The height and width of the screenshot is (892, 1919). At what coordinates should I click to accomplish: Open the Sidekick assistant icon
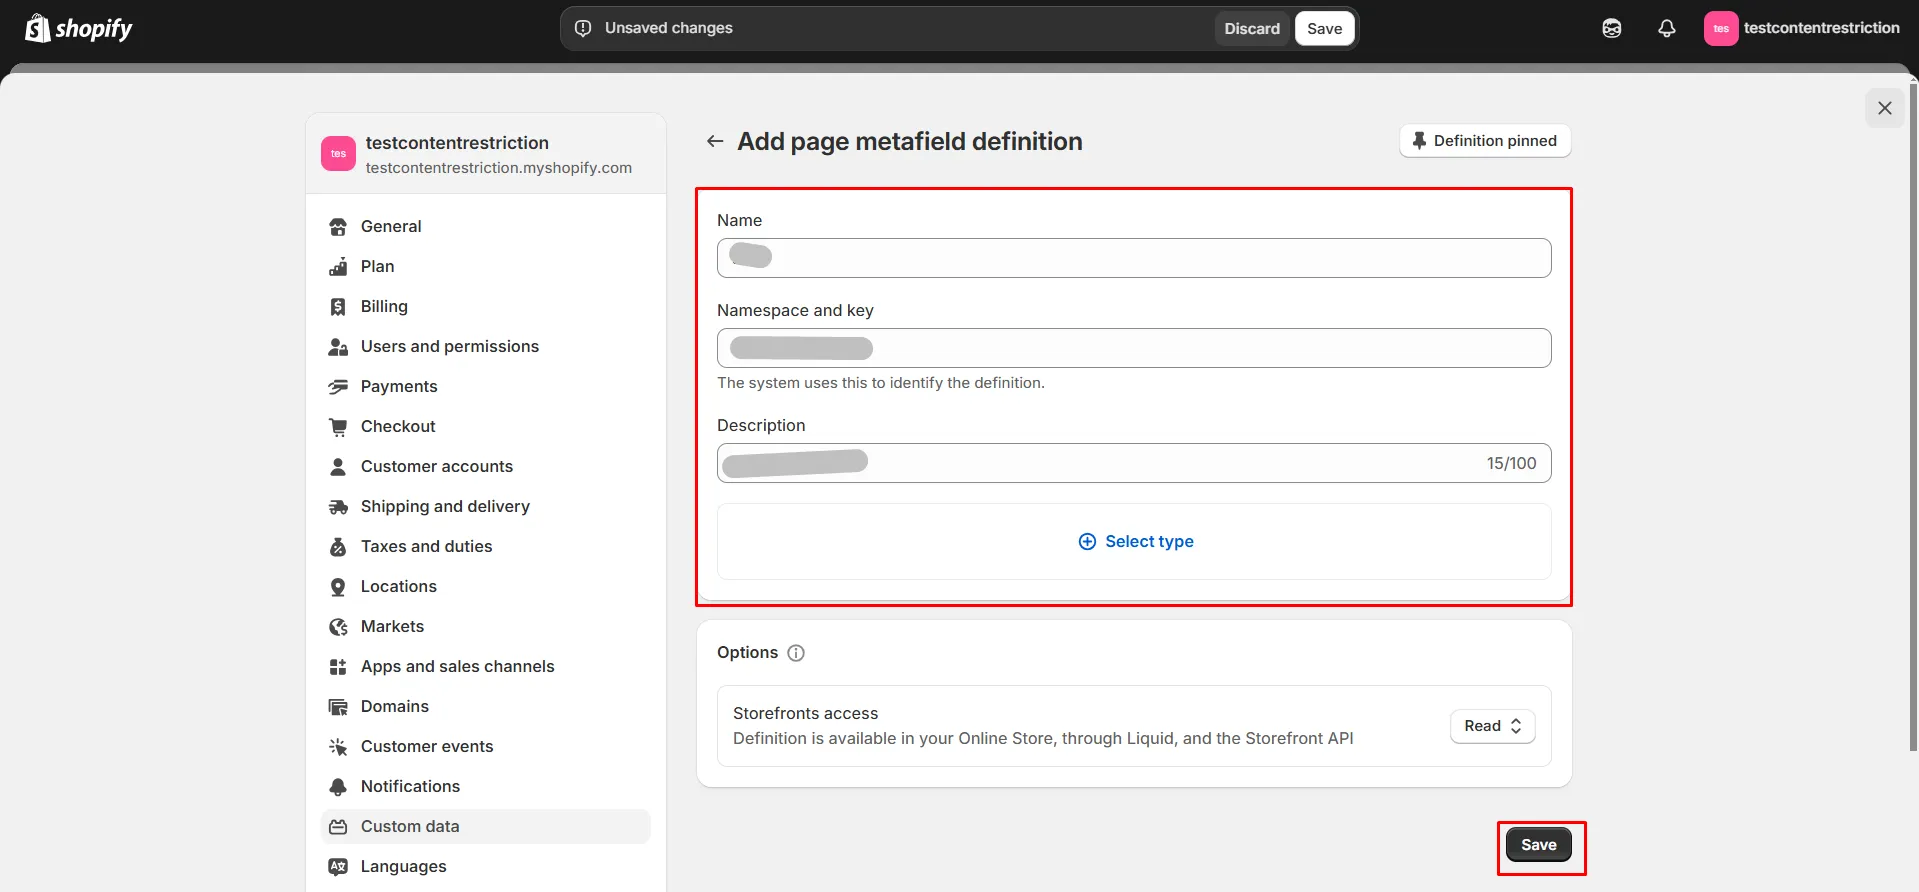[x=1612, y=29]
